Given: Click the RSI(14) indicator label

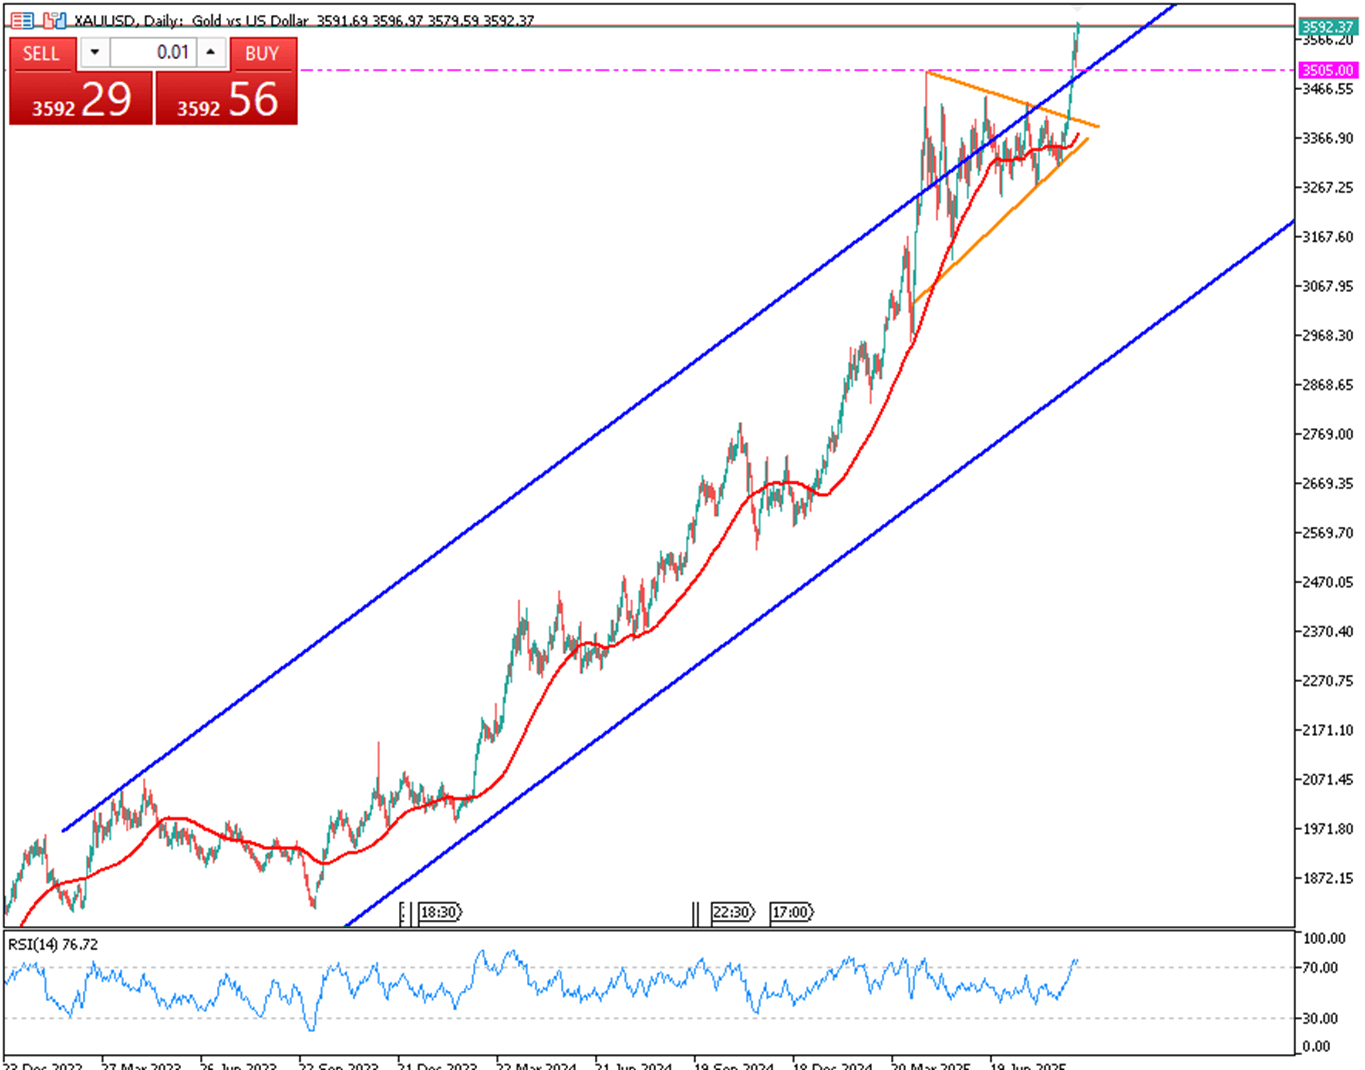Looking at the screenshot, I should 53,944.
